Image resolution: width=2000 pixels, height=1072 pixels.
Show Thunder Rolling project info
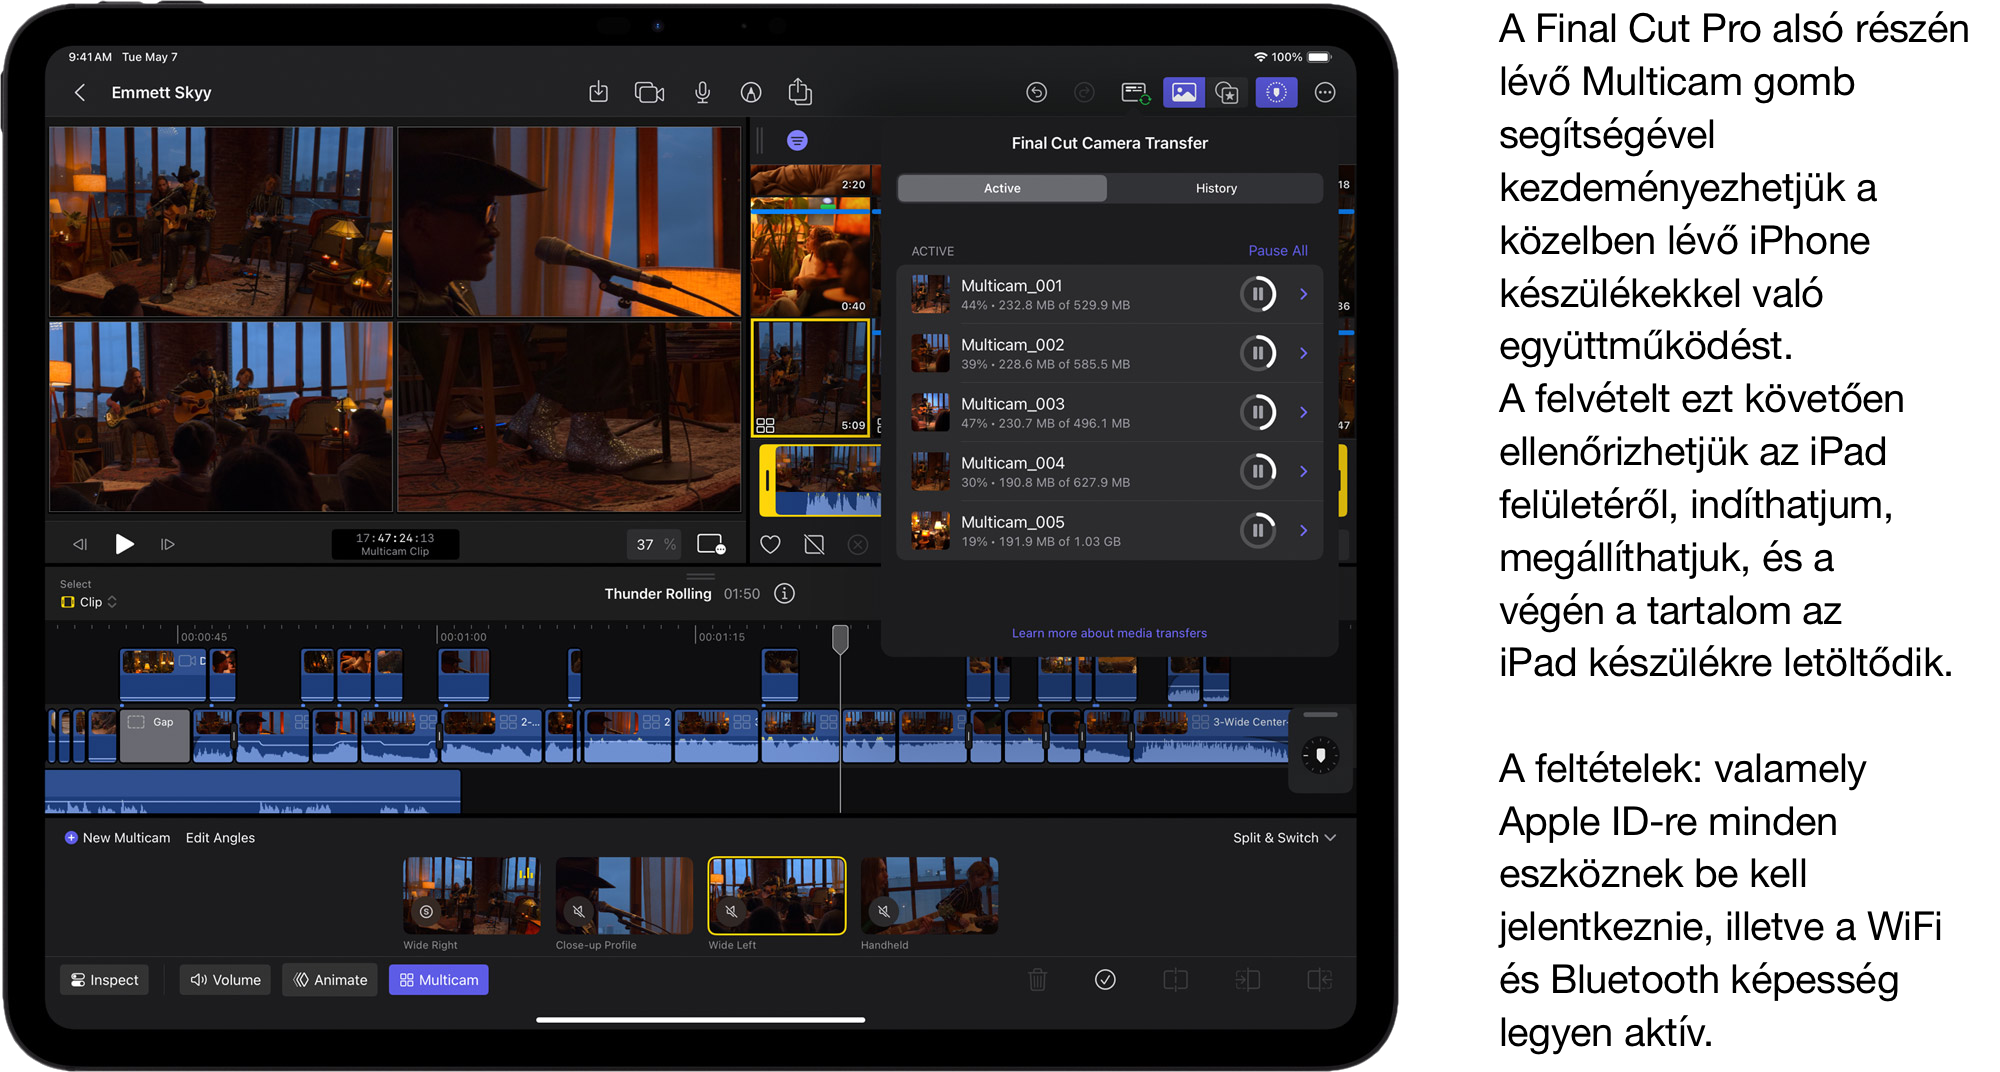785,594
